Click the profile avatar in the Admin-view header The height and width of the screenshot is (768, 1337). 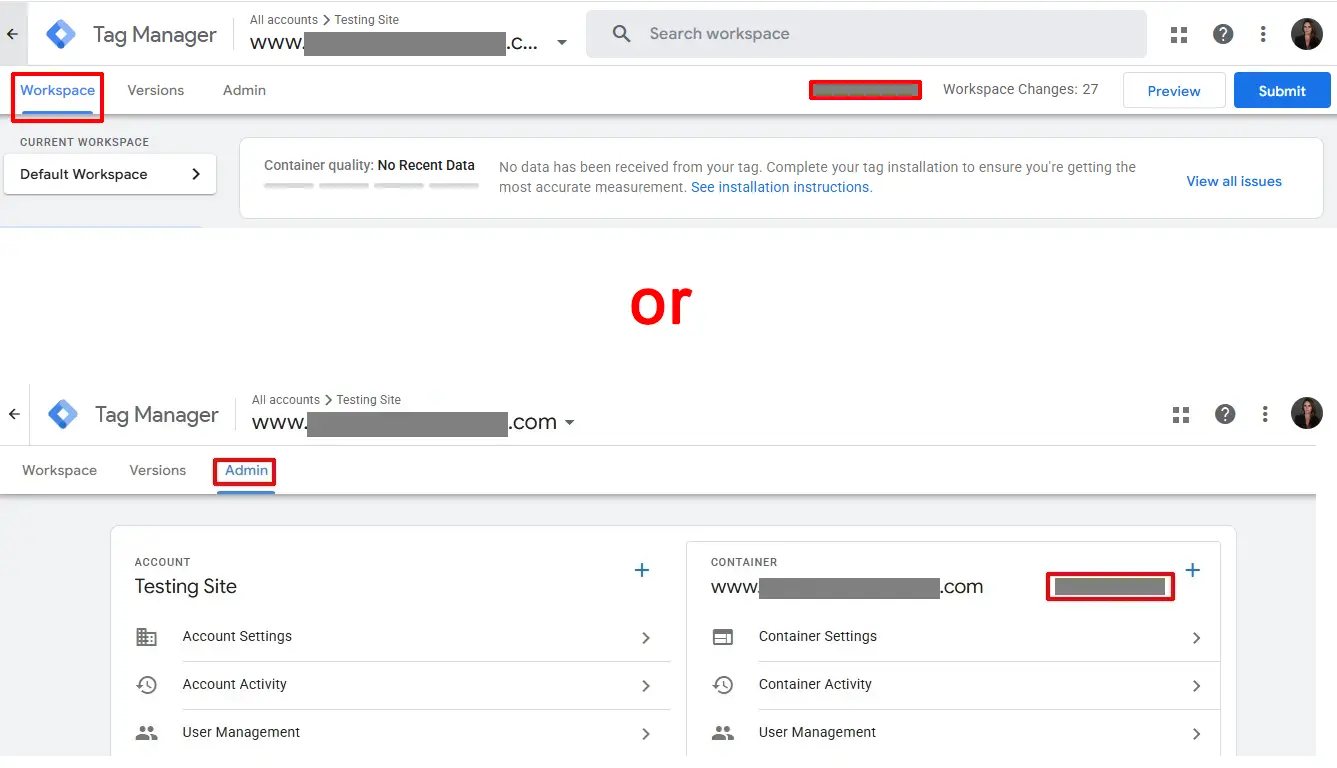click(x=1307, y=413)
